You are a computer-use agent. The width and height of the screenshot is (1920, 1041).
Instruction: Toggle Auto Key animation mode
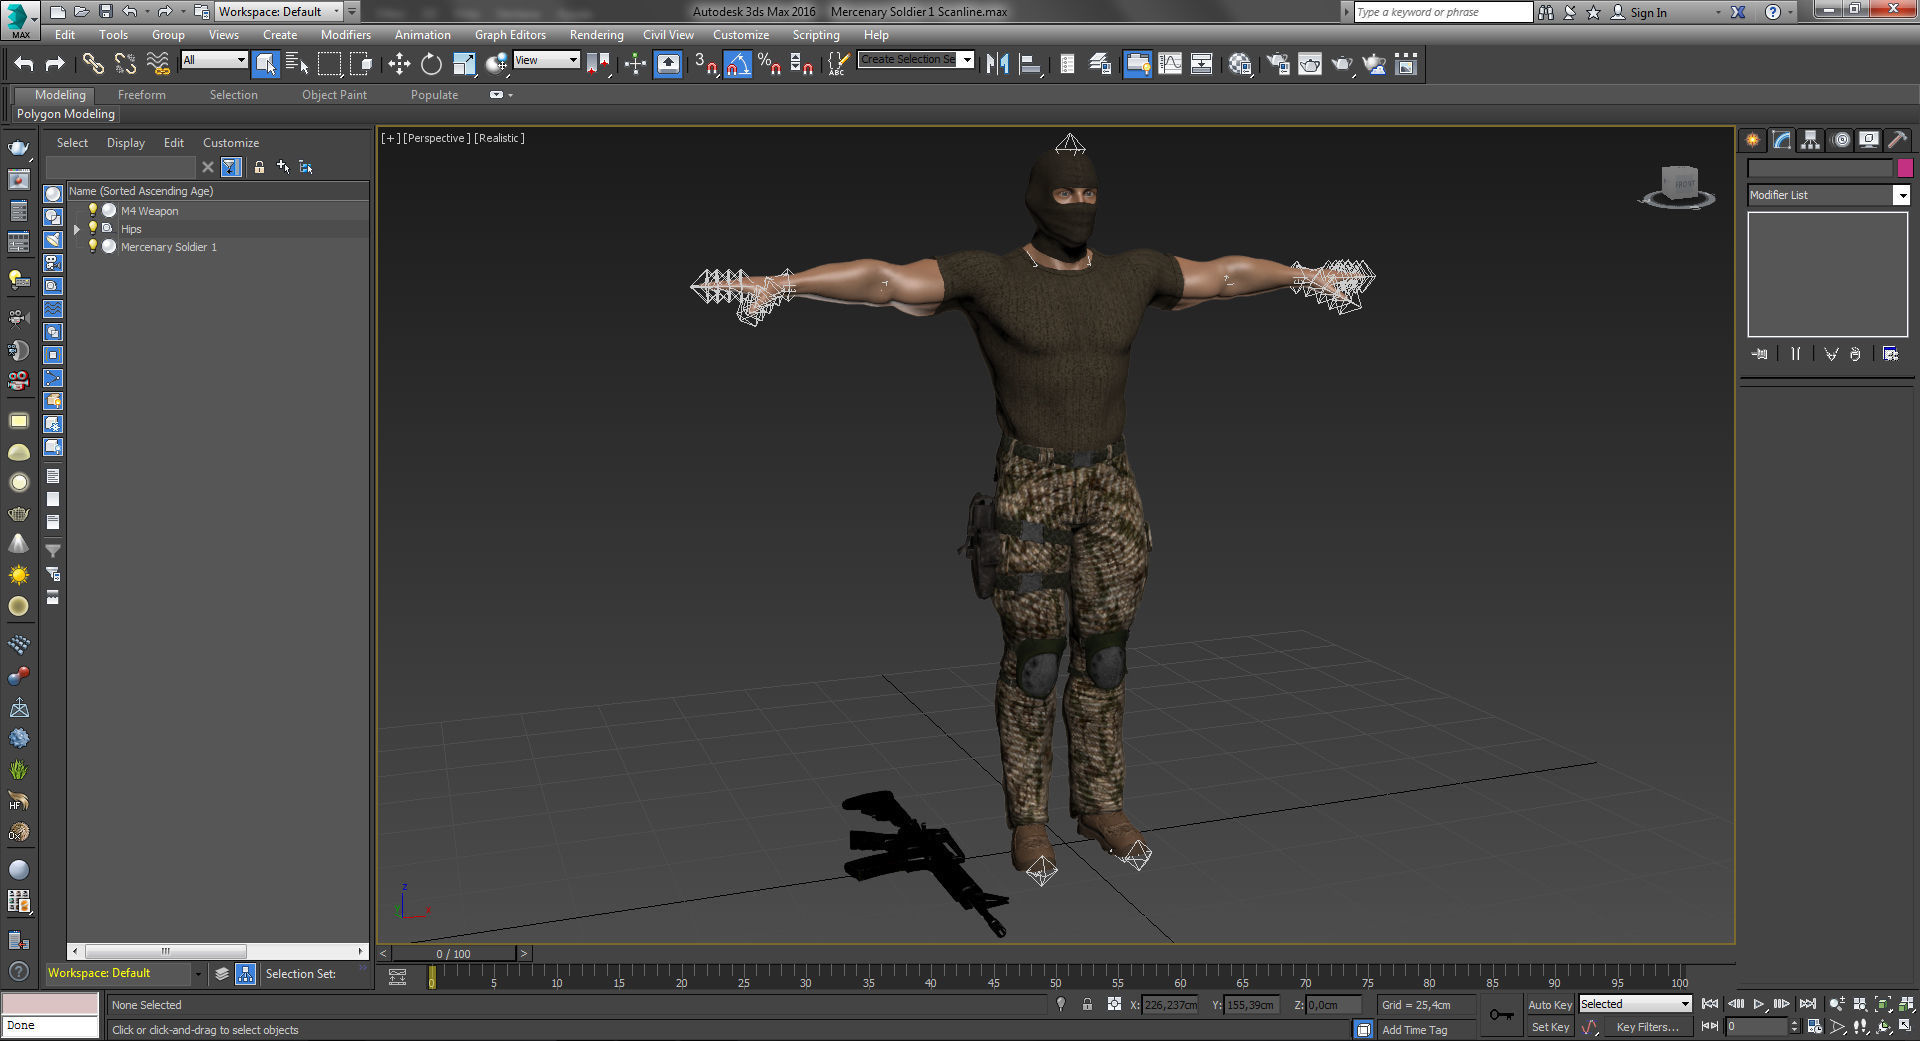1549,1004
